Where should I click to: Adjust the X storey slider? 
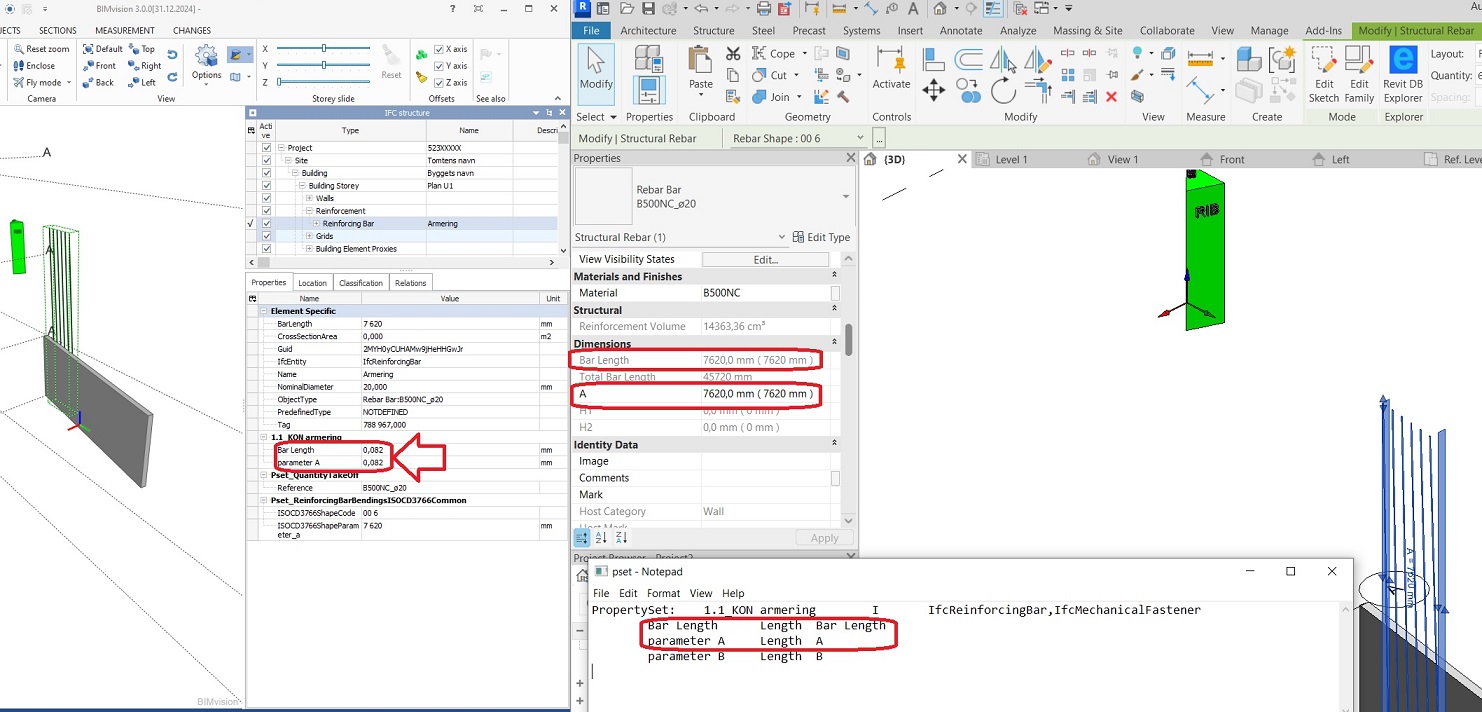click(323, 48)
